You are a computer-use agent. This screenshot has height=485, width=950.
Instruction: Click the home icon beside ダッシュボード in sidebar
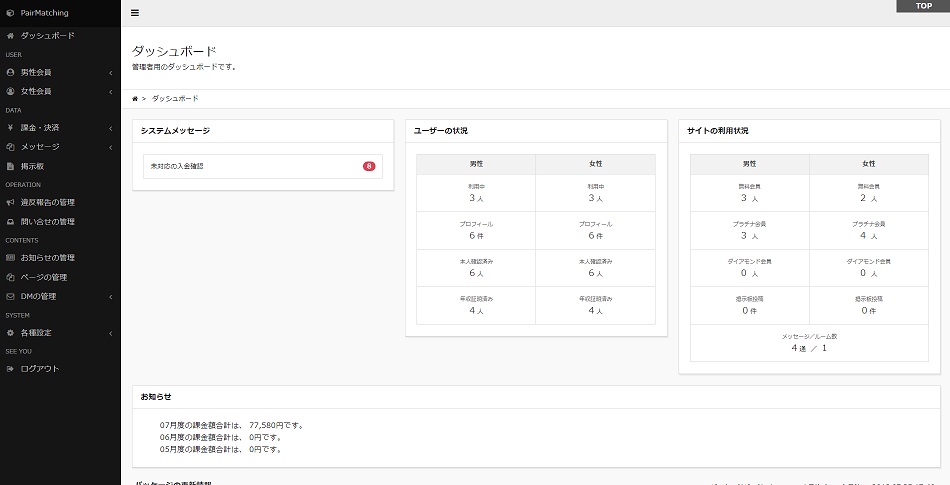pyautogui.click(x=10, y=36)
